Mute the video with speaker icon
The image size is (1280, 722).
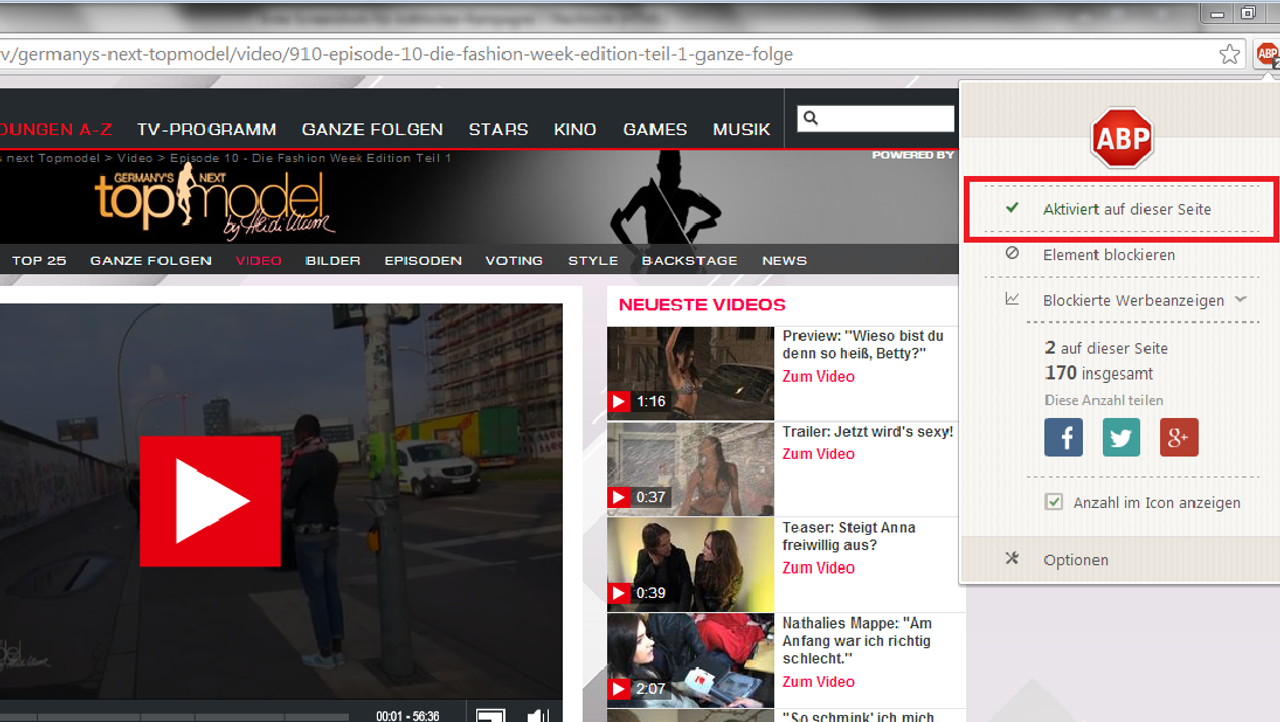tap(538, 715)
